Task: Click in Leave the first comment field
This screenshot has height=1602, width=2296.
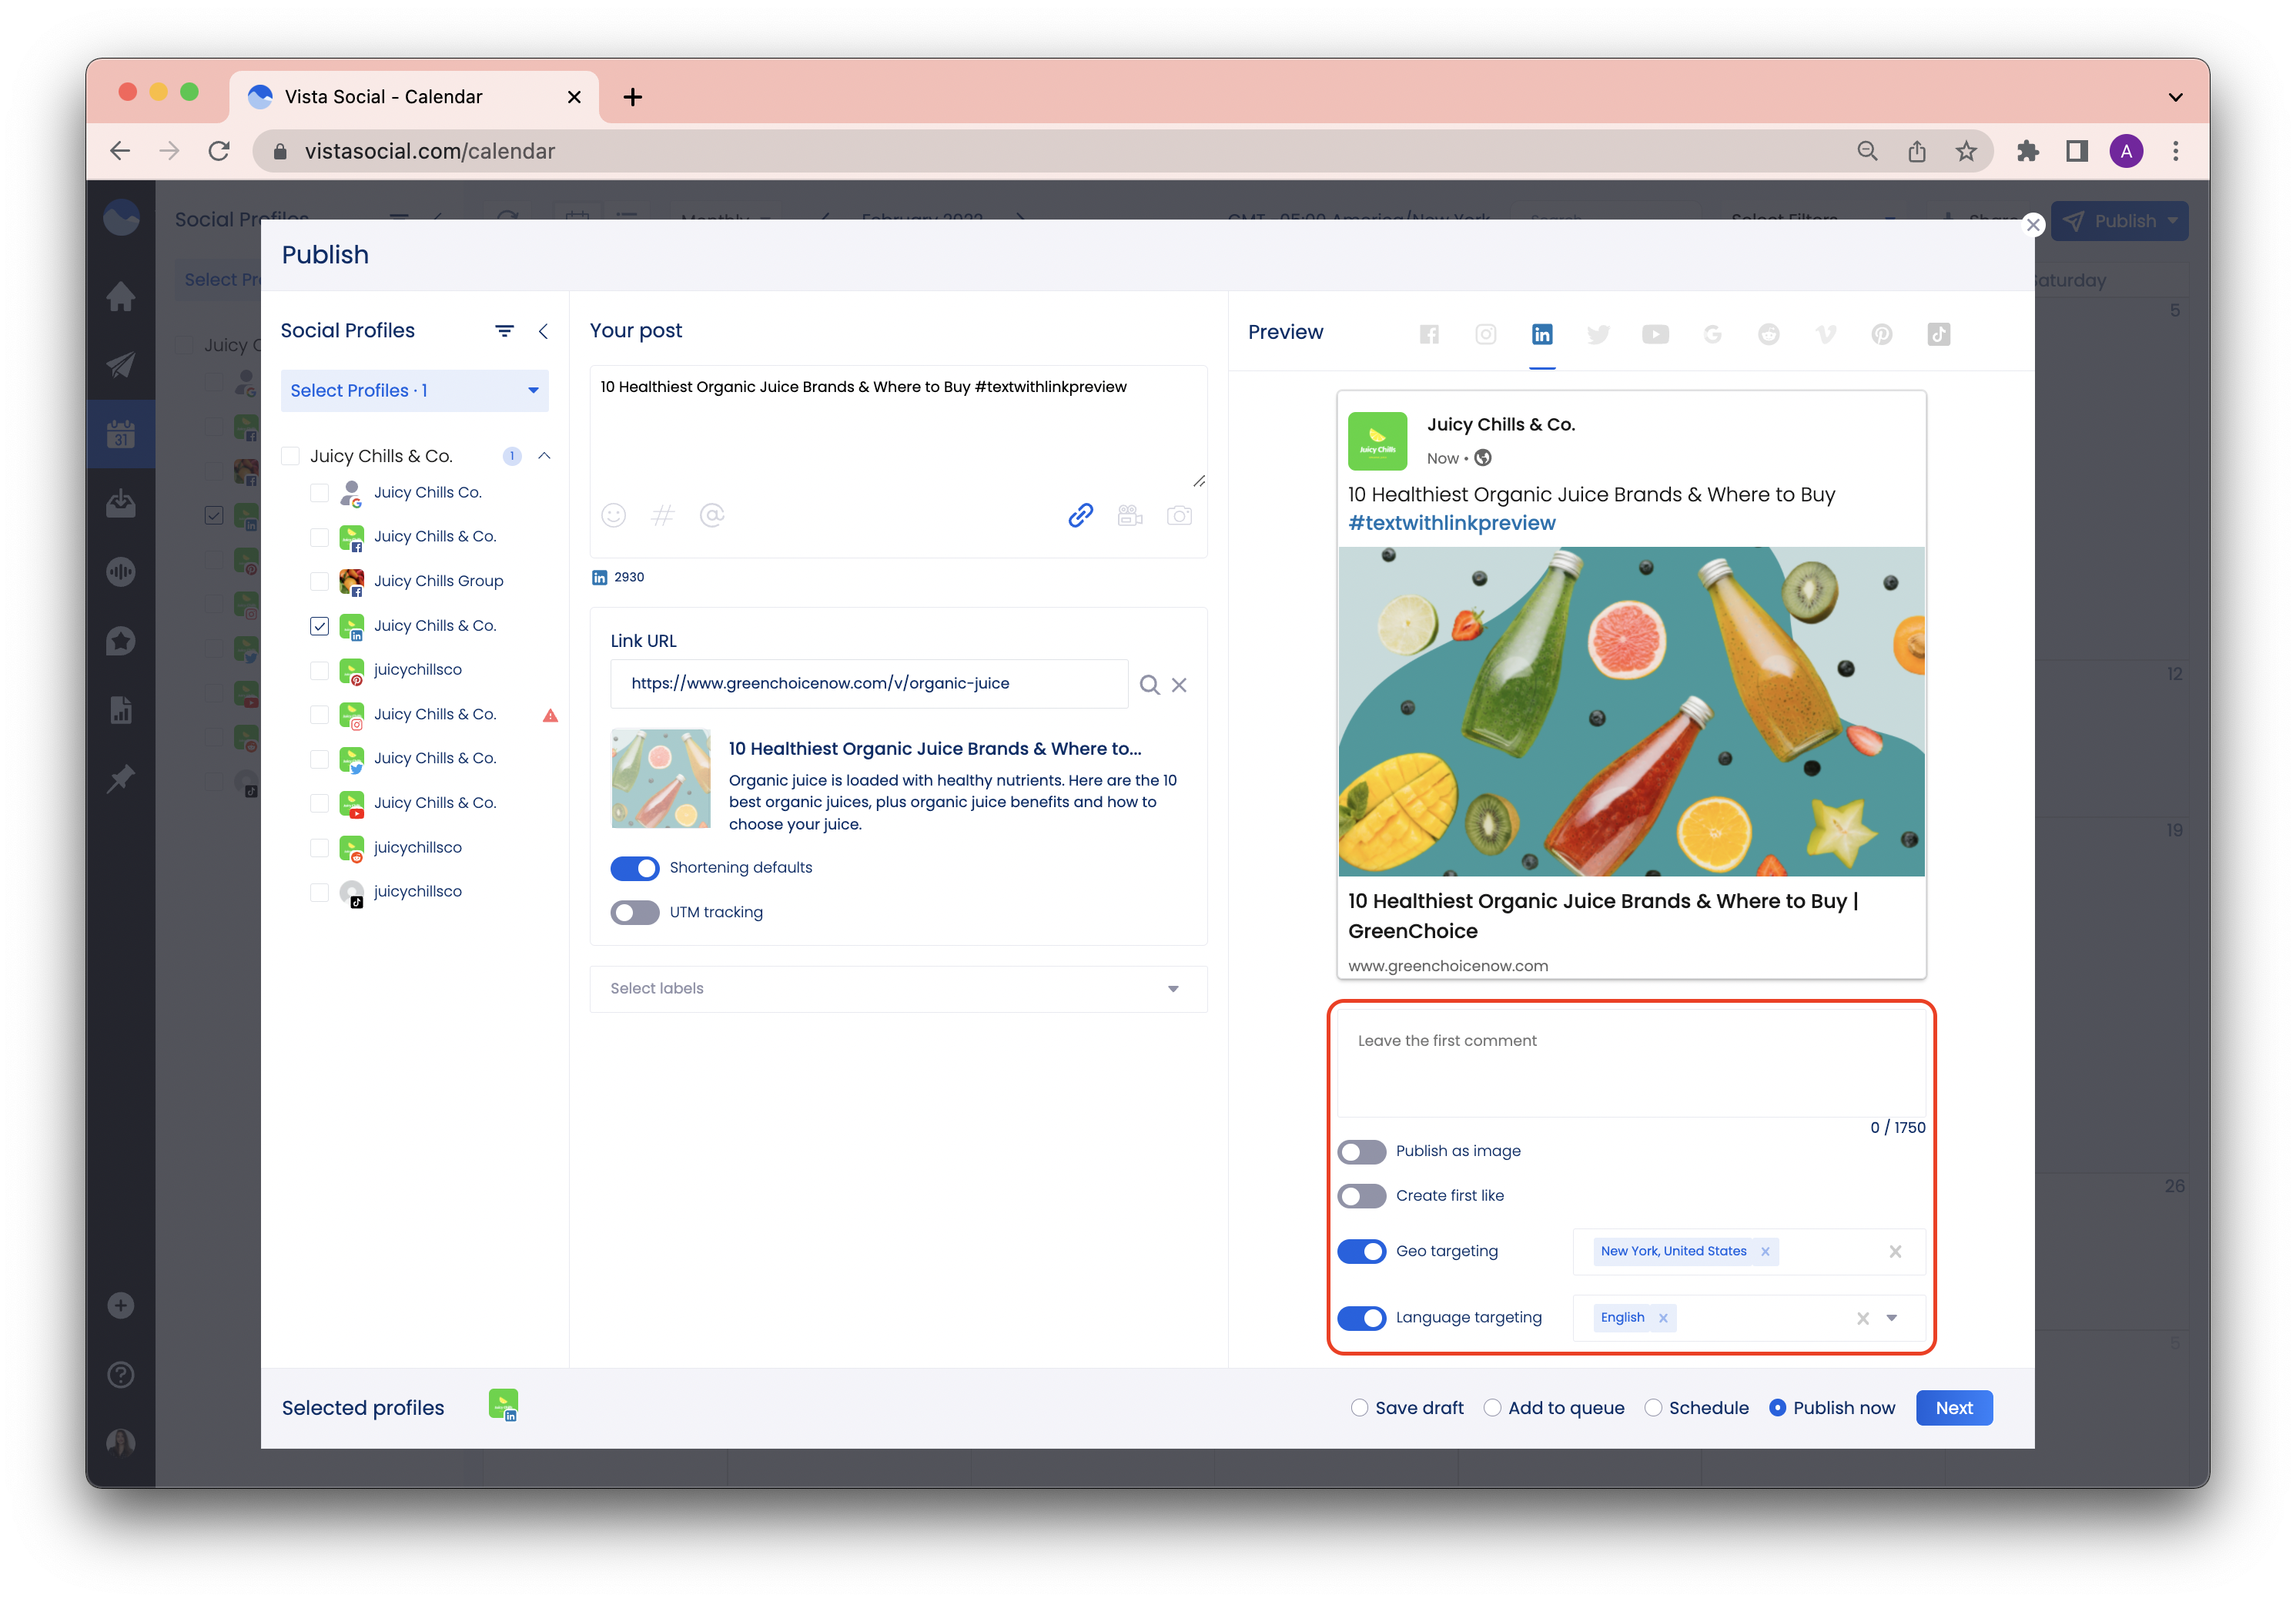Action: tap(1631, 1063)
